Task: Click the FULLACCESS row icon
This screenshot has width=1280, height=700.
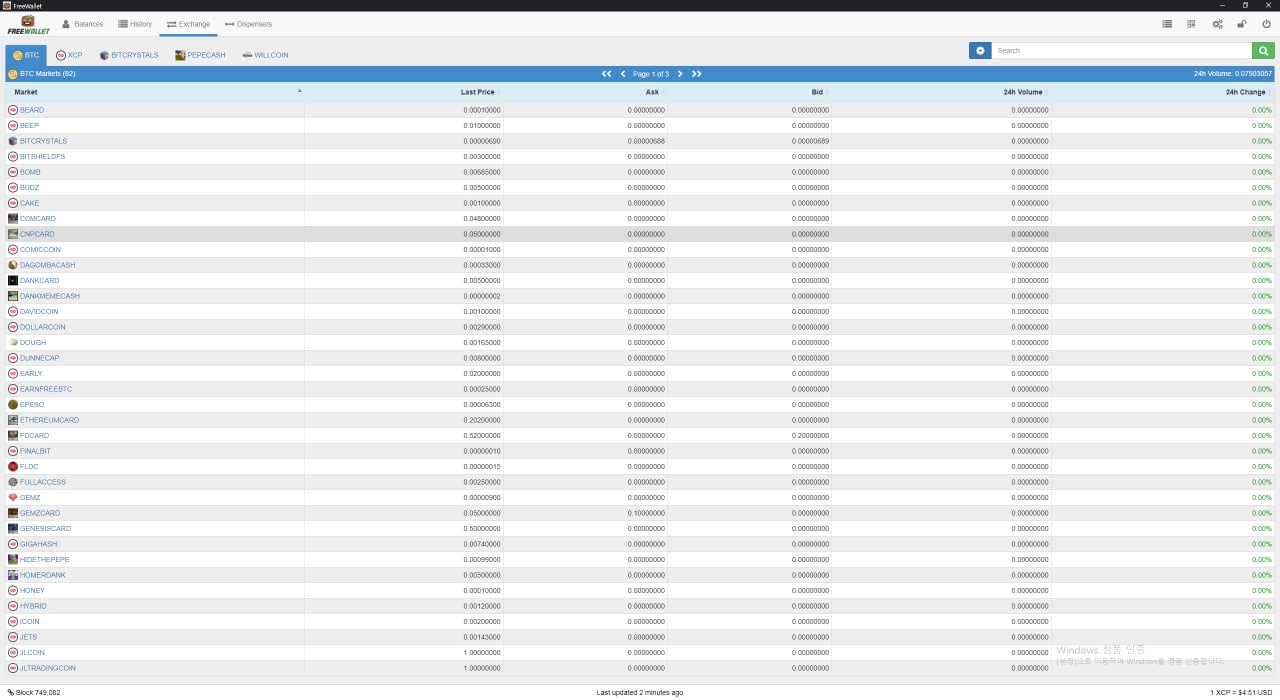Action: [x=13, y=482]
